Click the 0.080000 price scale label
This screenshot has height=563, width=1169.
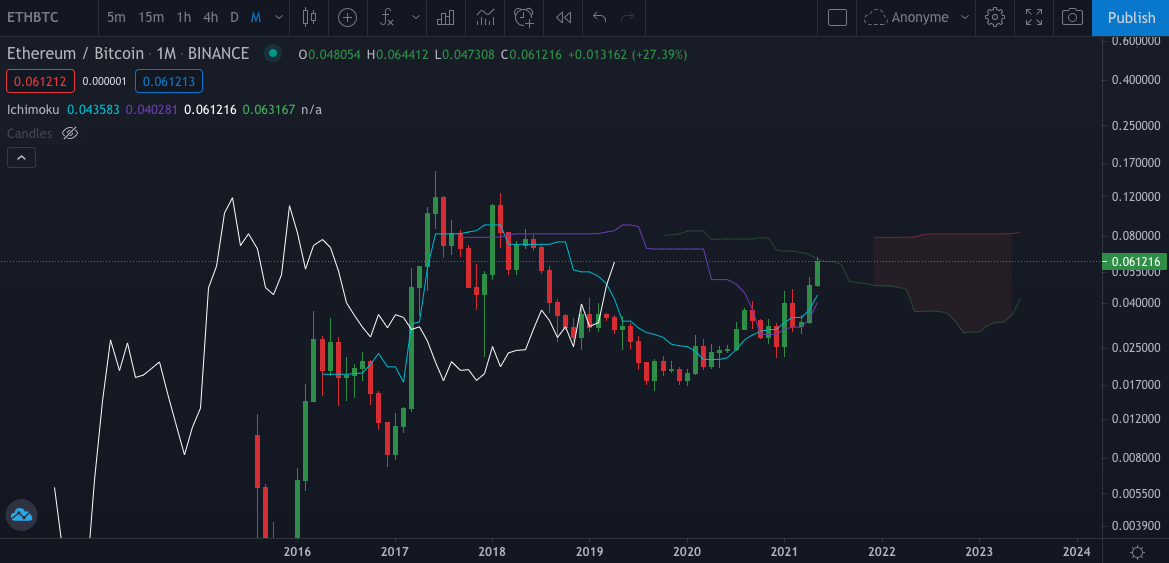[x=1136, y=236]
